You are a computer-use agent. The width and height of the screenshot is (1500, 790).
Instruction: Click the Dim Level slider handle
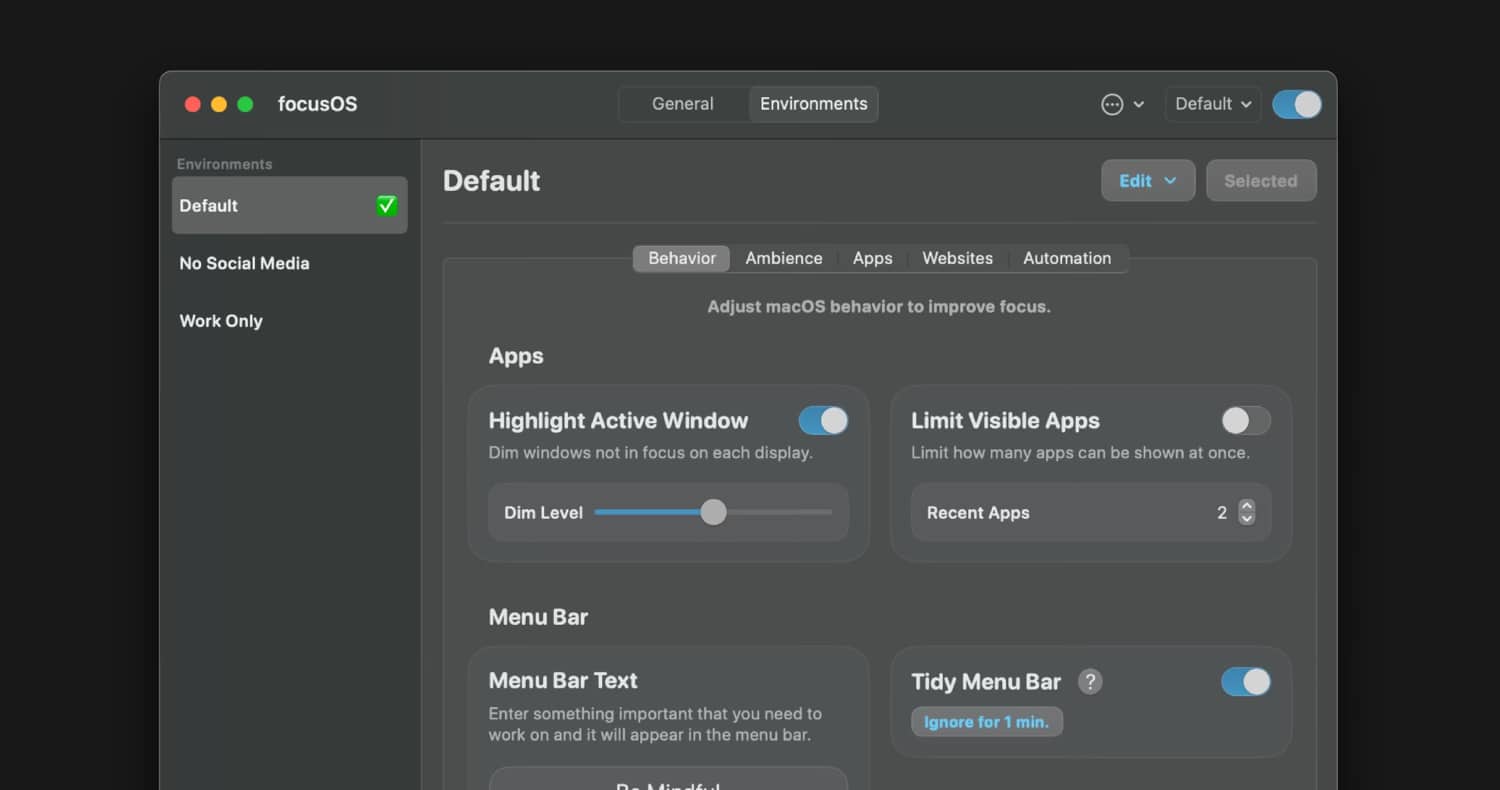(x=713, y=512)
